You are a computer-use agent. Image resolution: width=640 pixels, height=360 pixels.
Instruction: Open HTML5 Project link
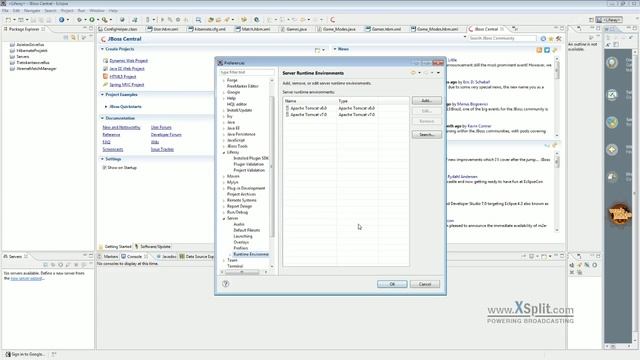coord(122,77)
